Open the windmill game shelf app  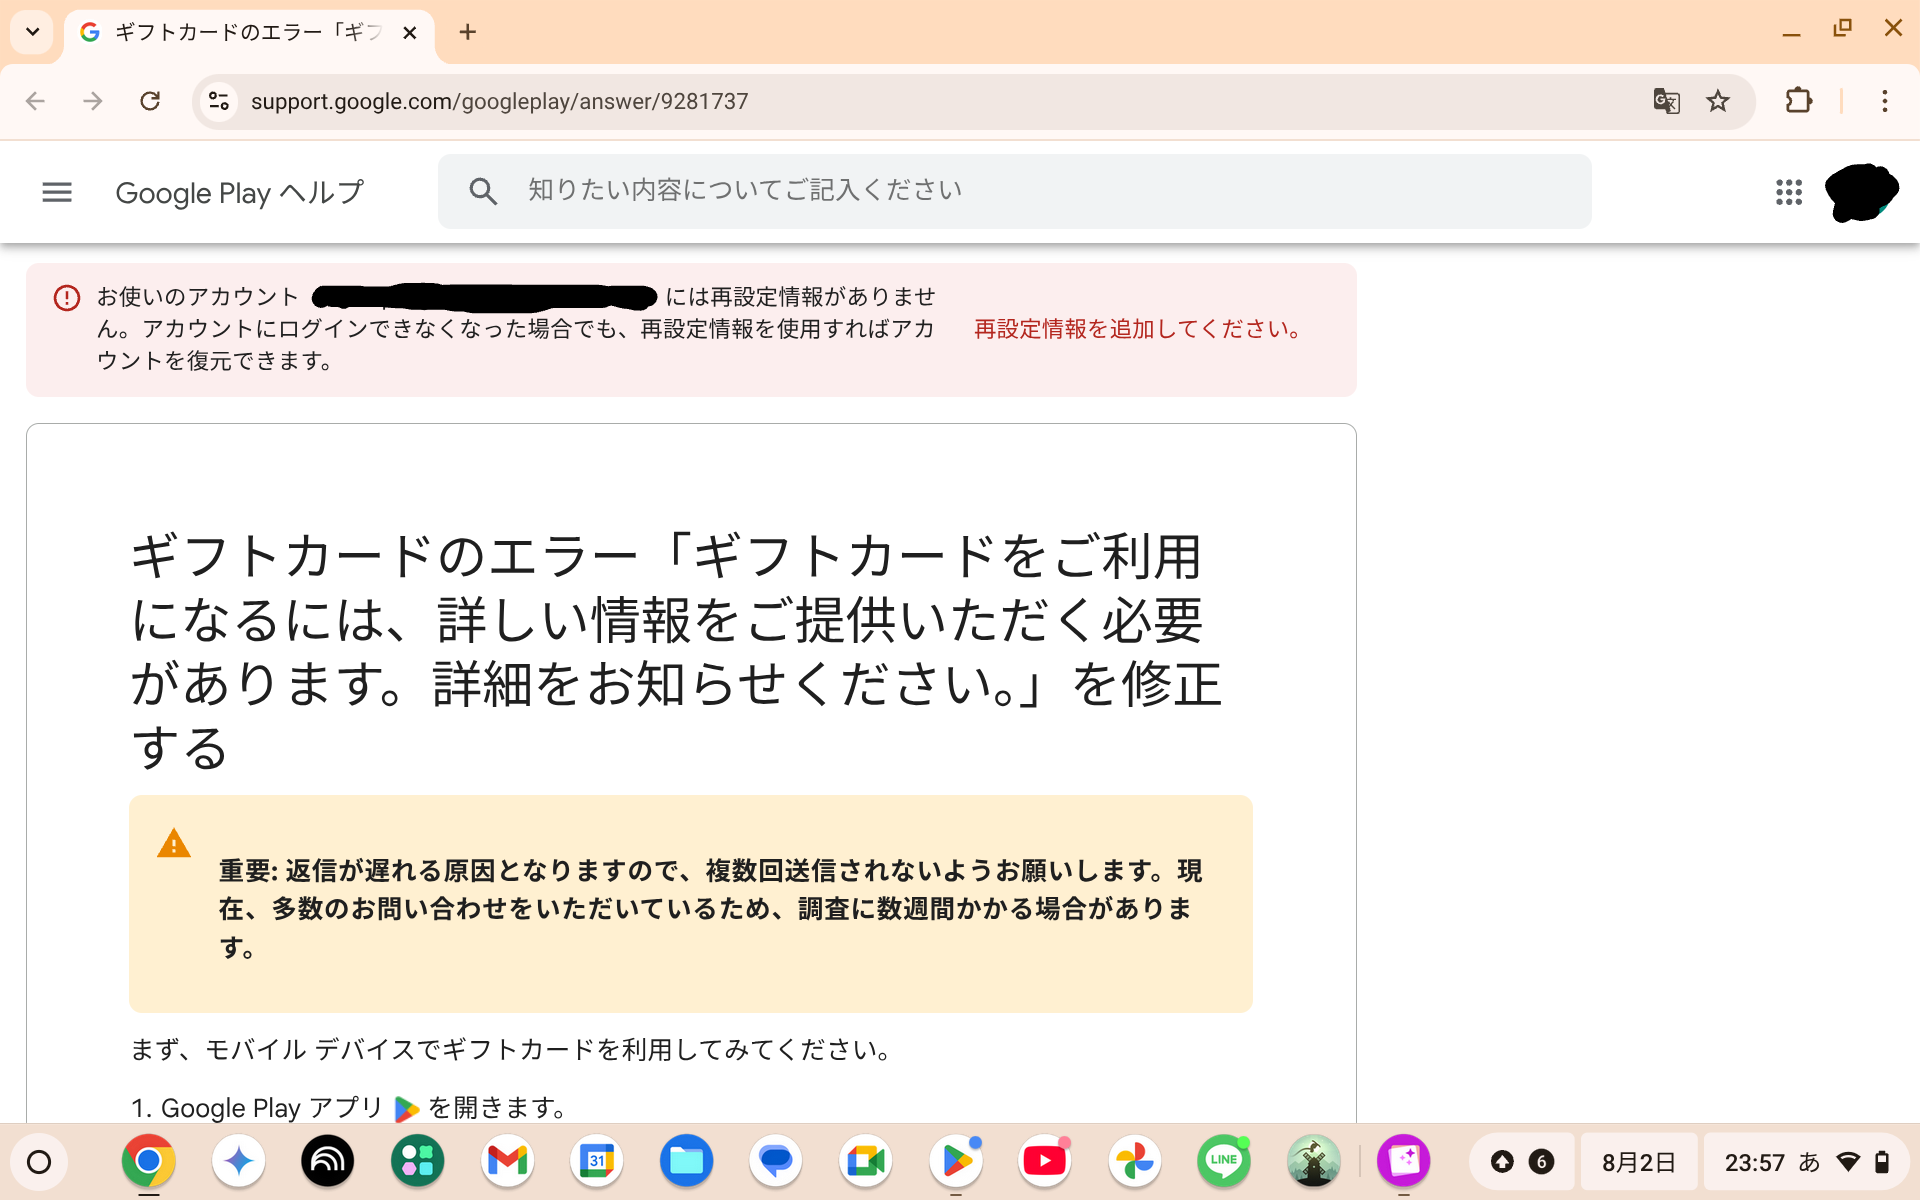coord(1314,1161)
